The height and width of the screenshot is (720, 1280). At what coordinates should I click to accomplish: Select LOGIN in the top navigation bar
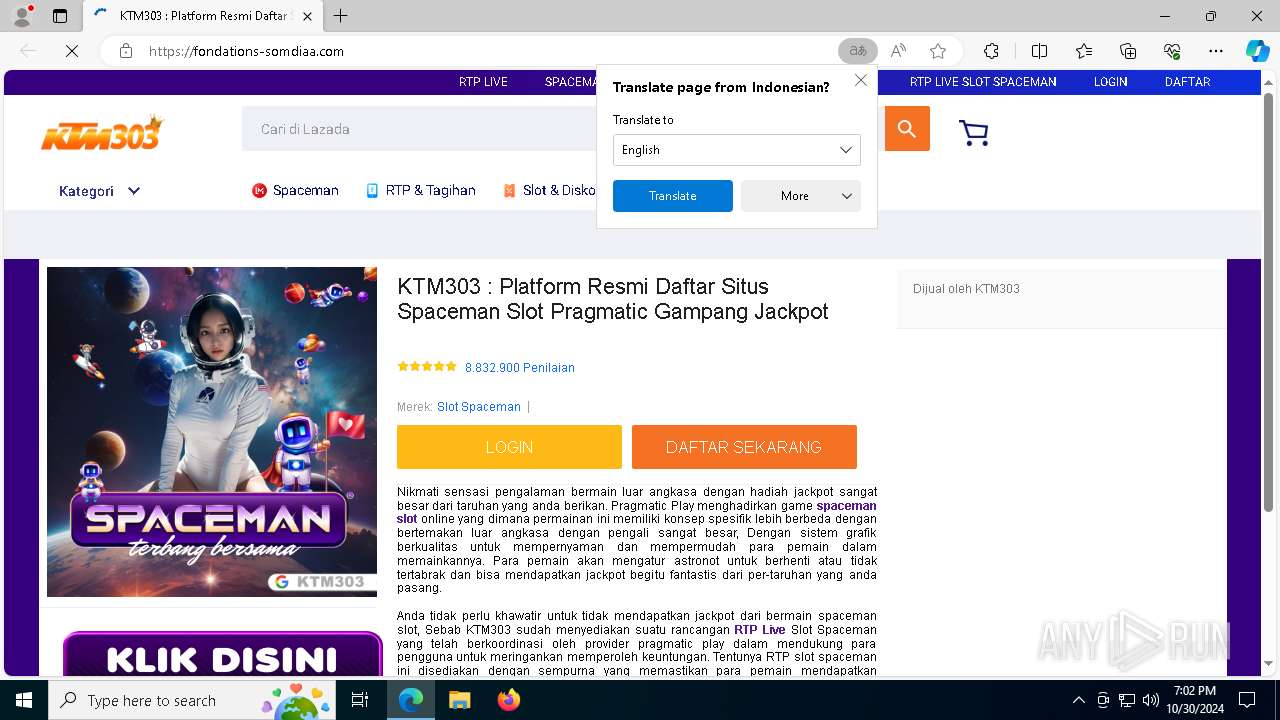click(x=1110, y=82)
